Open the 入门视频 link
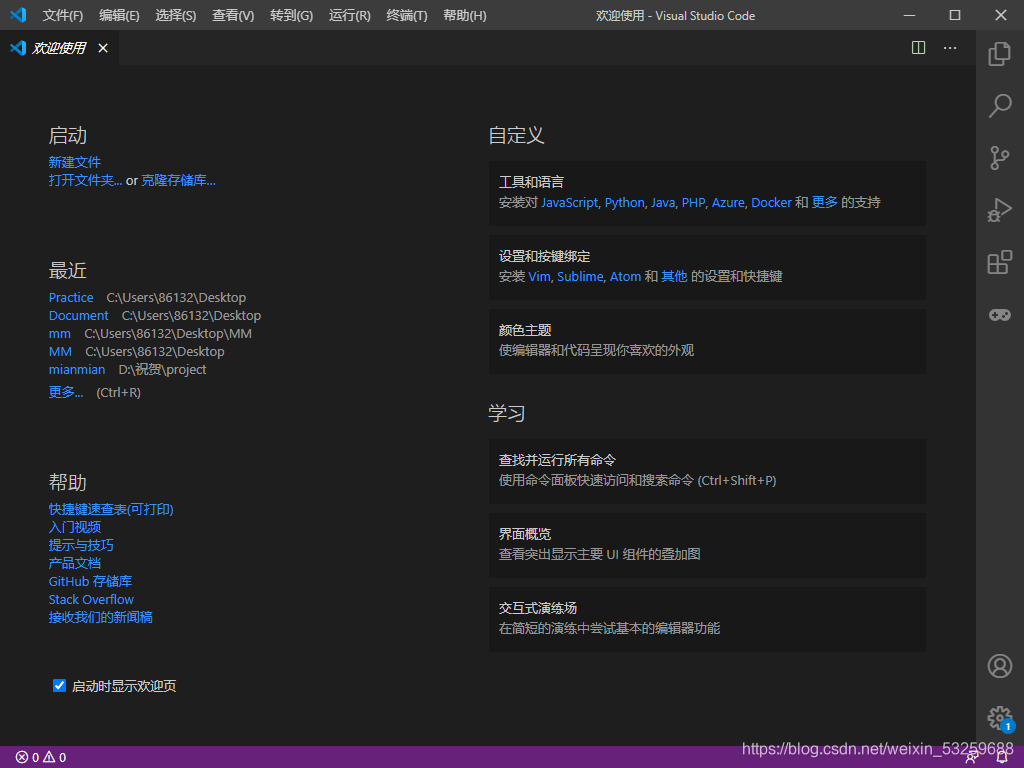1024x768 pixels. pos(74,527)
